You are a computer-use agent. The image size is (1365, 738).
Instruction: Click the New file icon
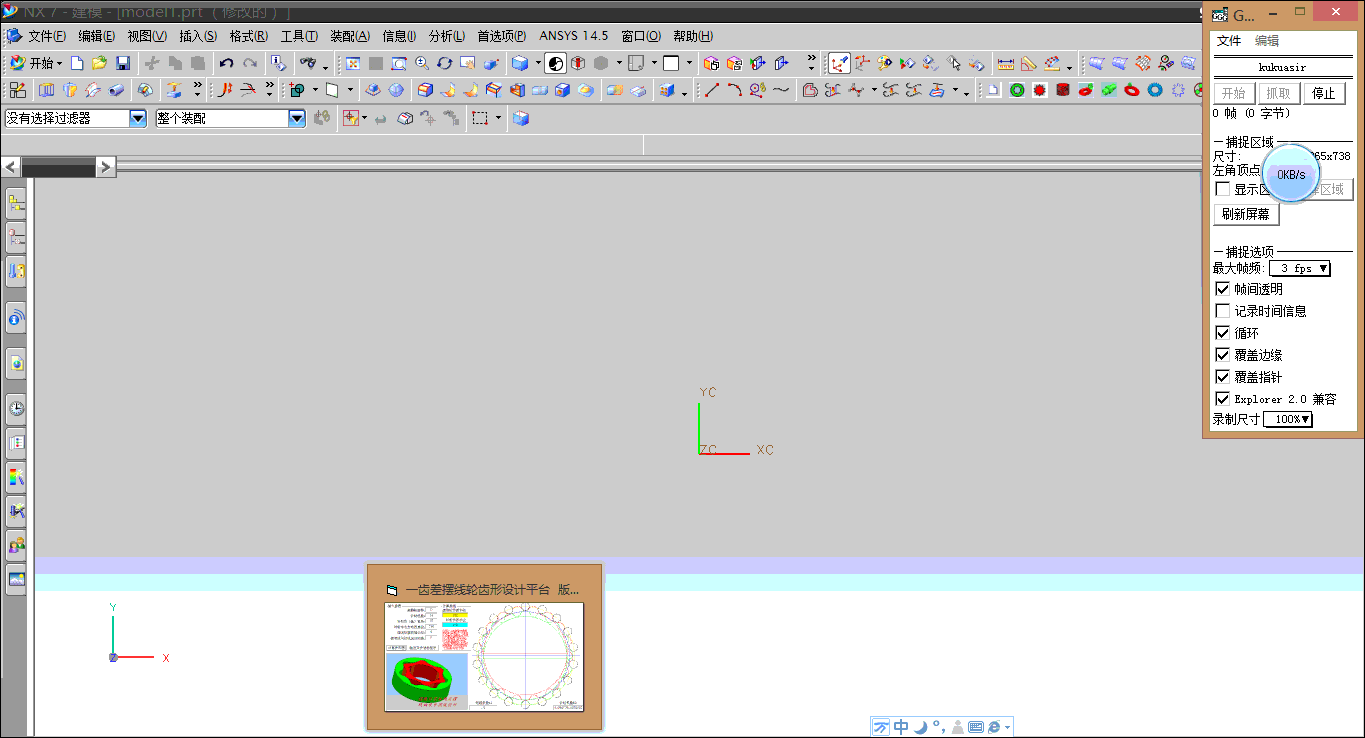[x=77, y=63]
